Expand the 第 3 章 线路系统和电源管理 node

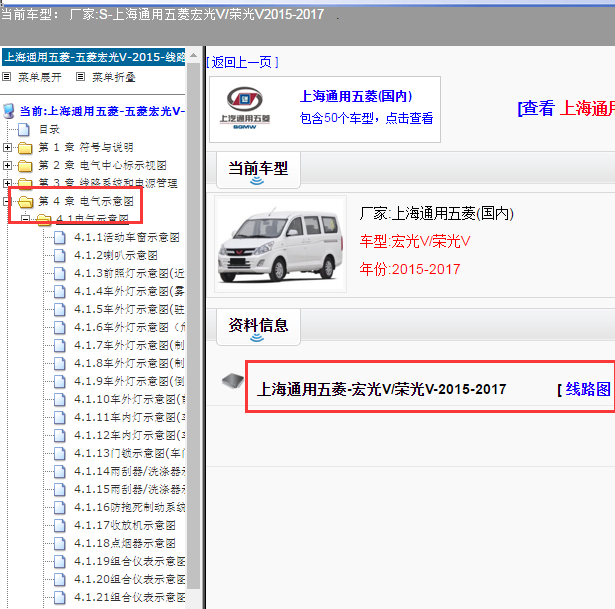tap(7, 183)
